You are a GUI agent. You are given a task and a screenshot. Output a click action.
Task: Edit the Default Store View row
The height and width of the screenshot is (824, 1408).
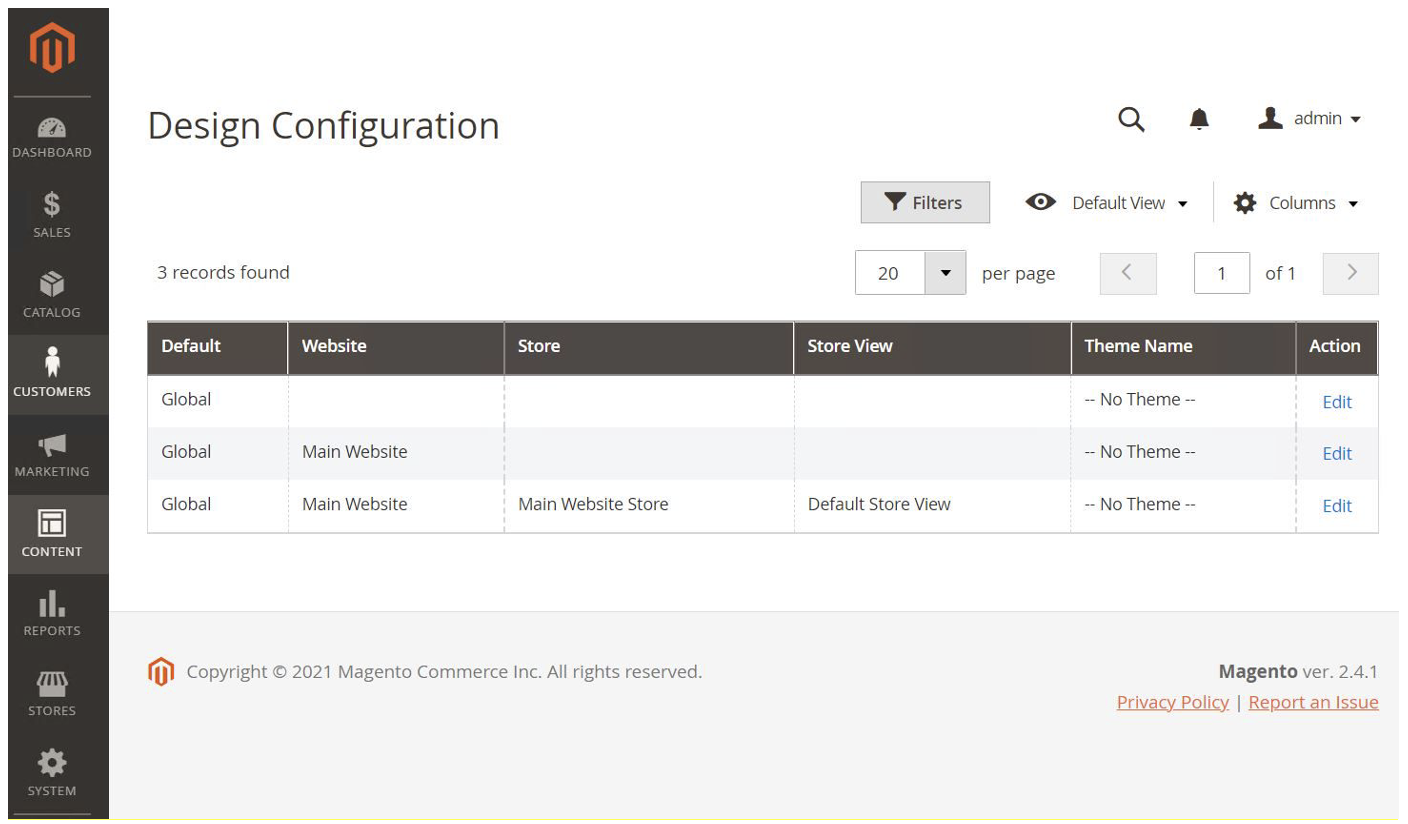point(1336,506)
